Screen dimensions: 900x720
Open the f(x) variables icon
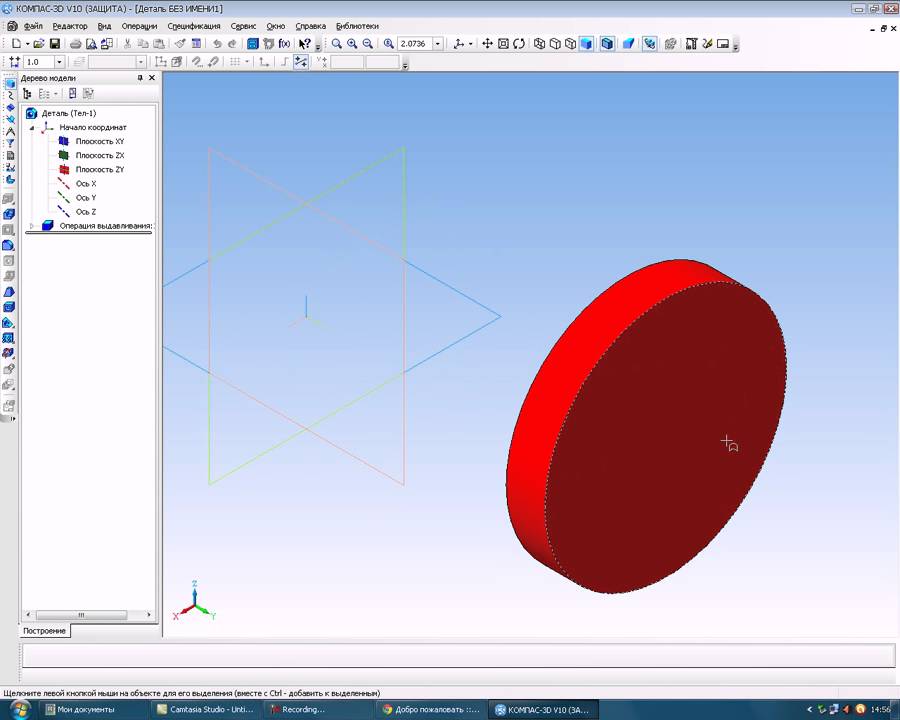pos(285,44)
